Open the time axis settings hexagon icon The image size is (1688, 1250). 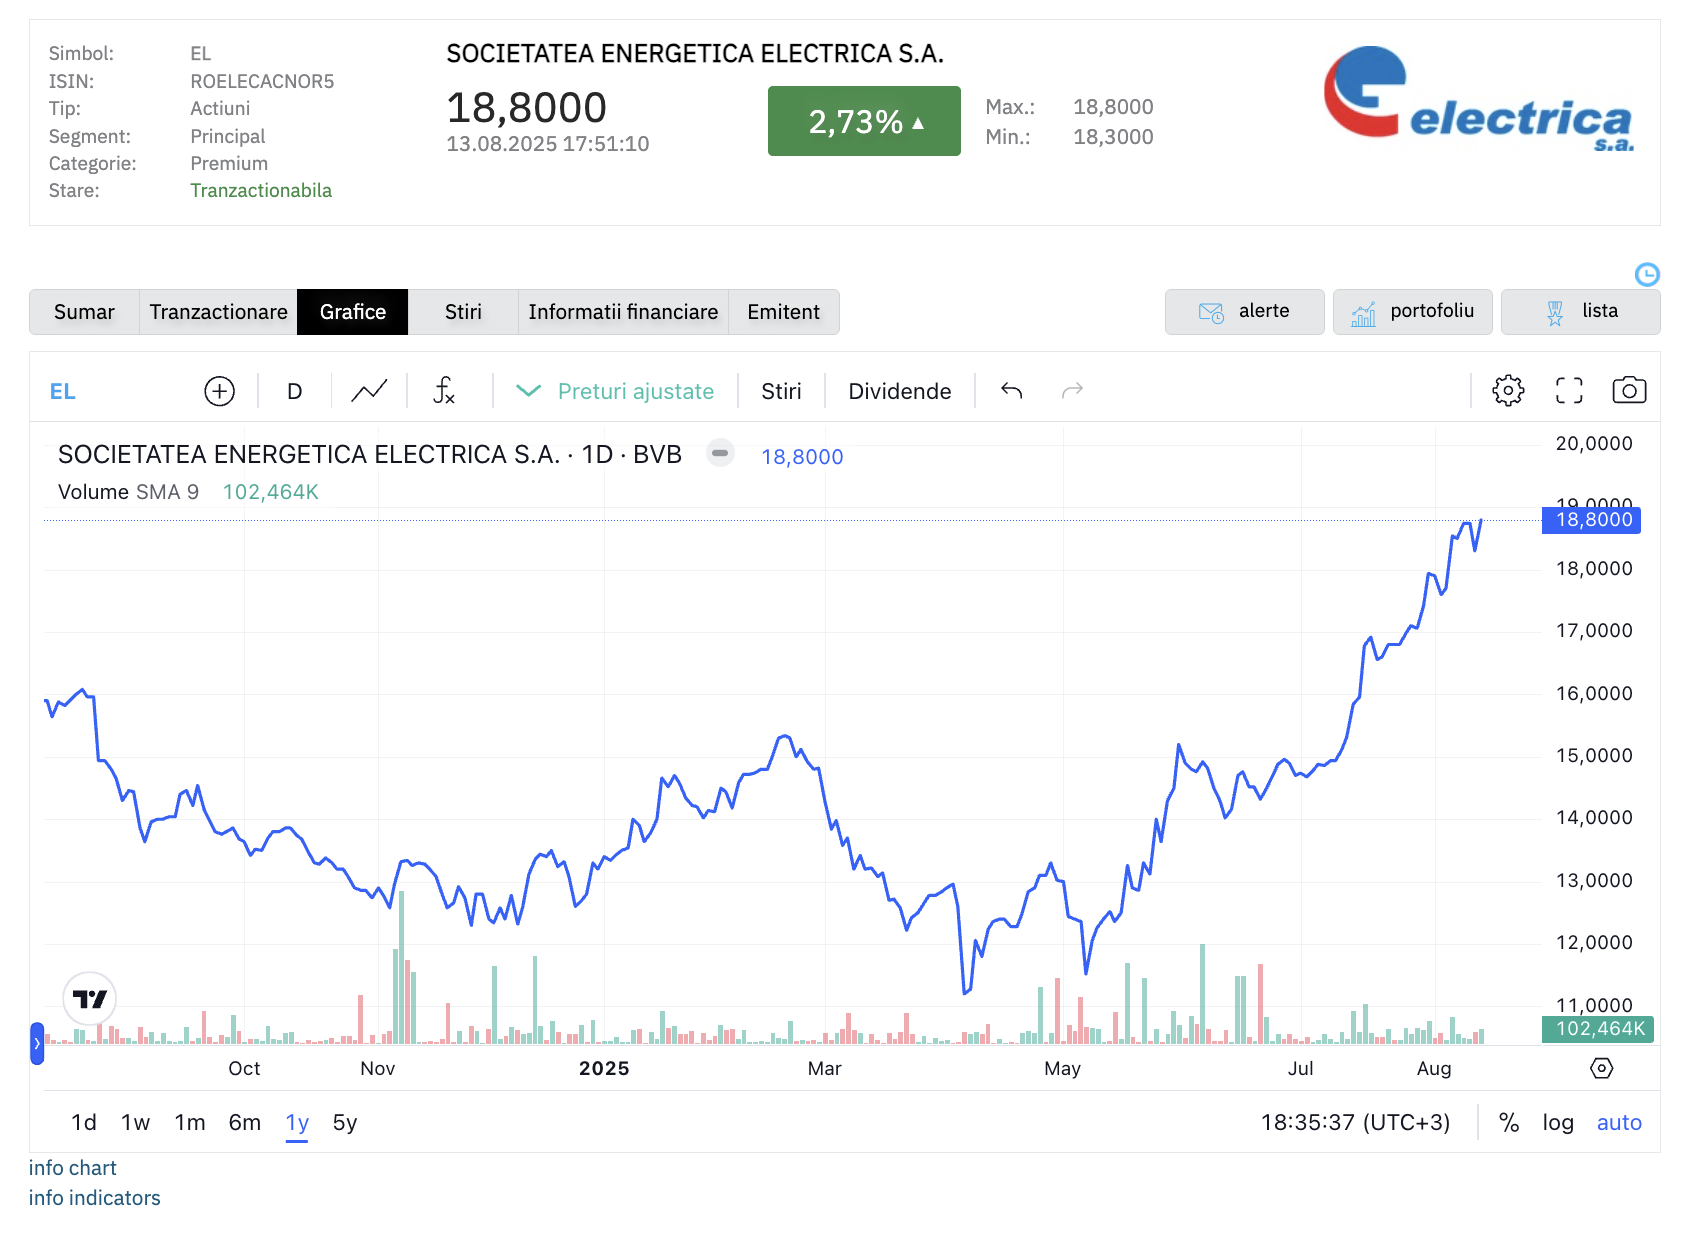point(1601,1068)
